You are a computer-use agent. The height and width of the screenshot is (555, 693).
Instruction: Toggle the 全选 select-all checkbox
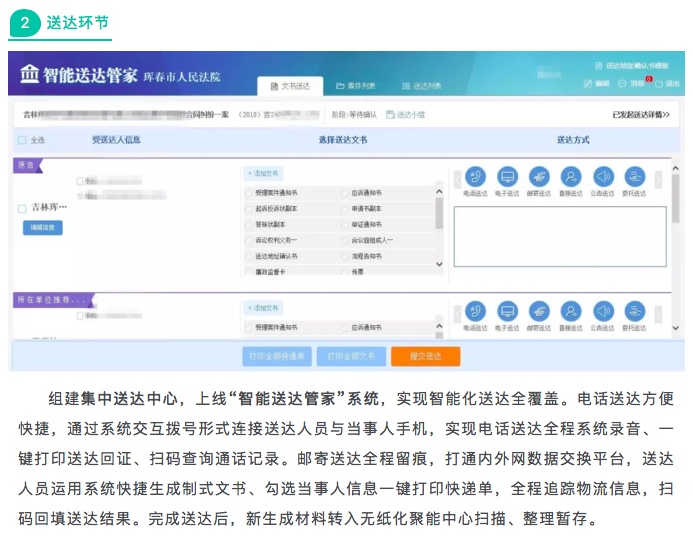tap(22, 140)
